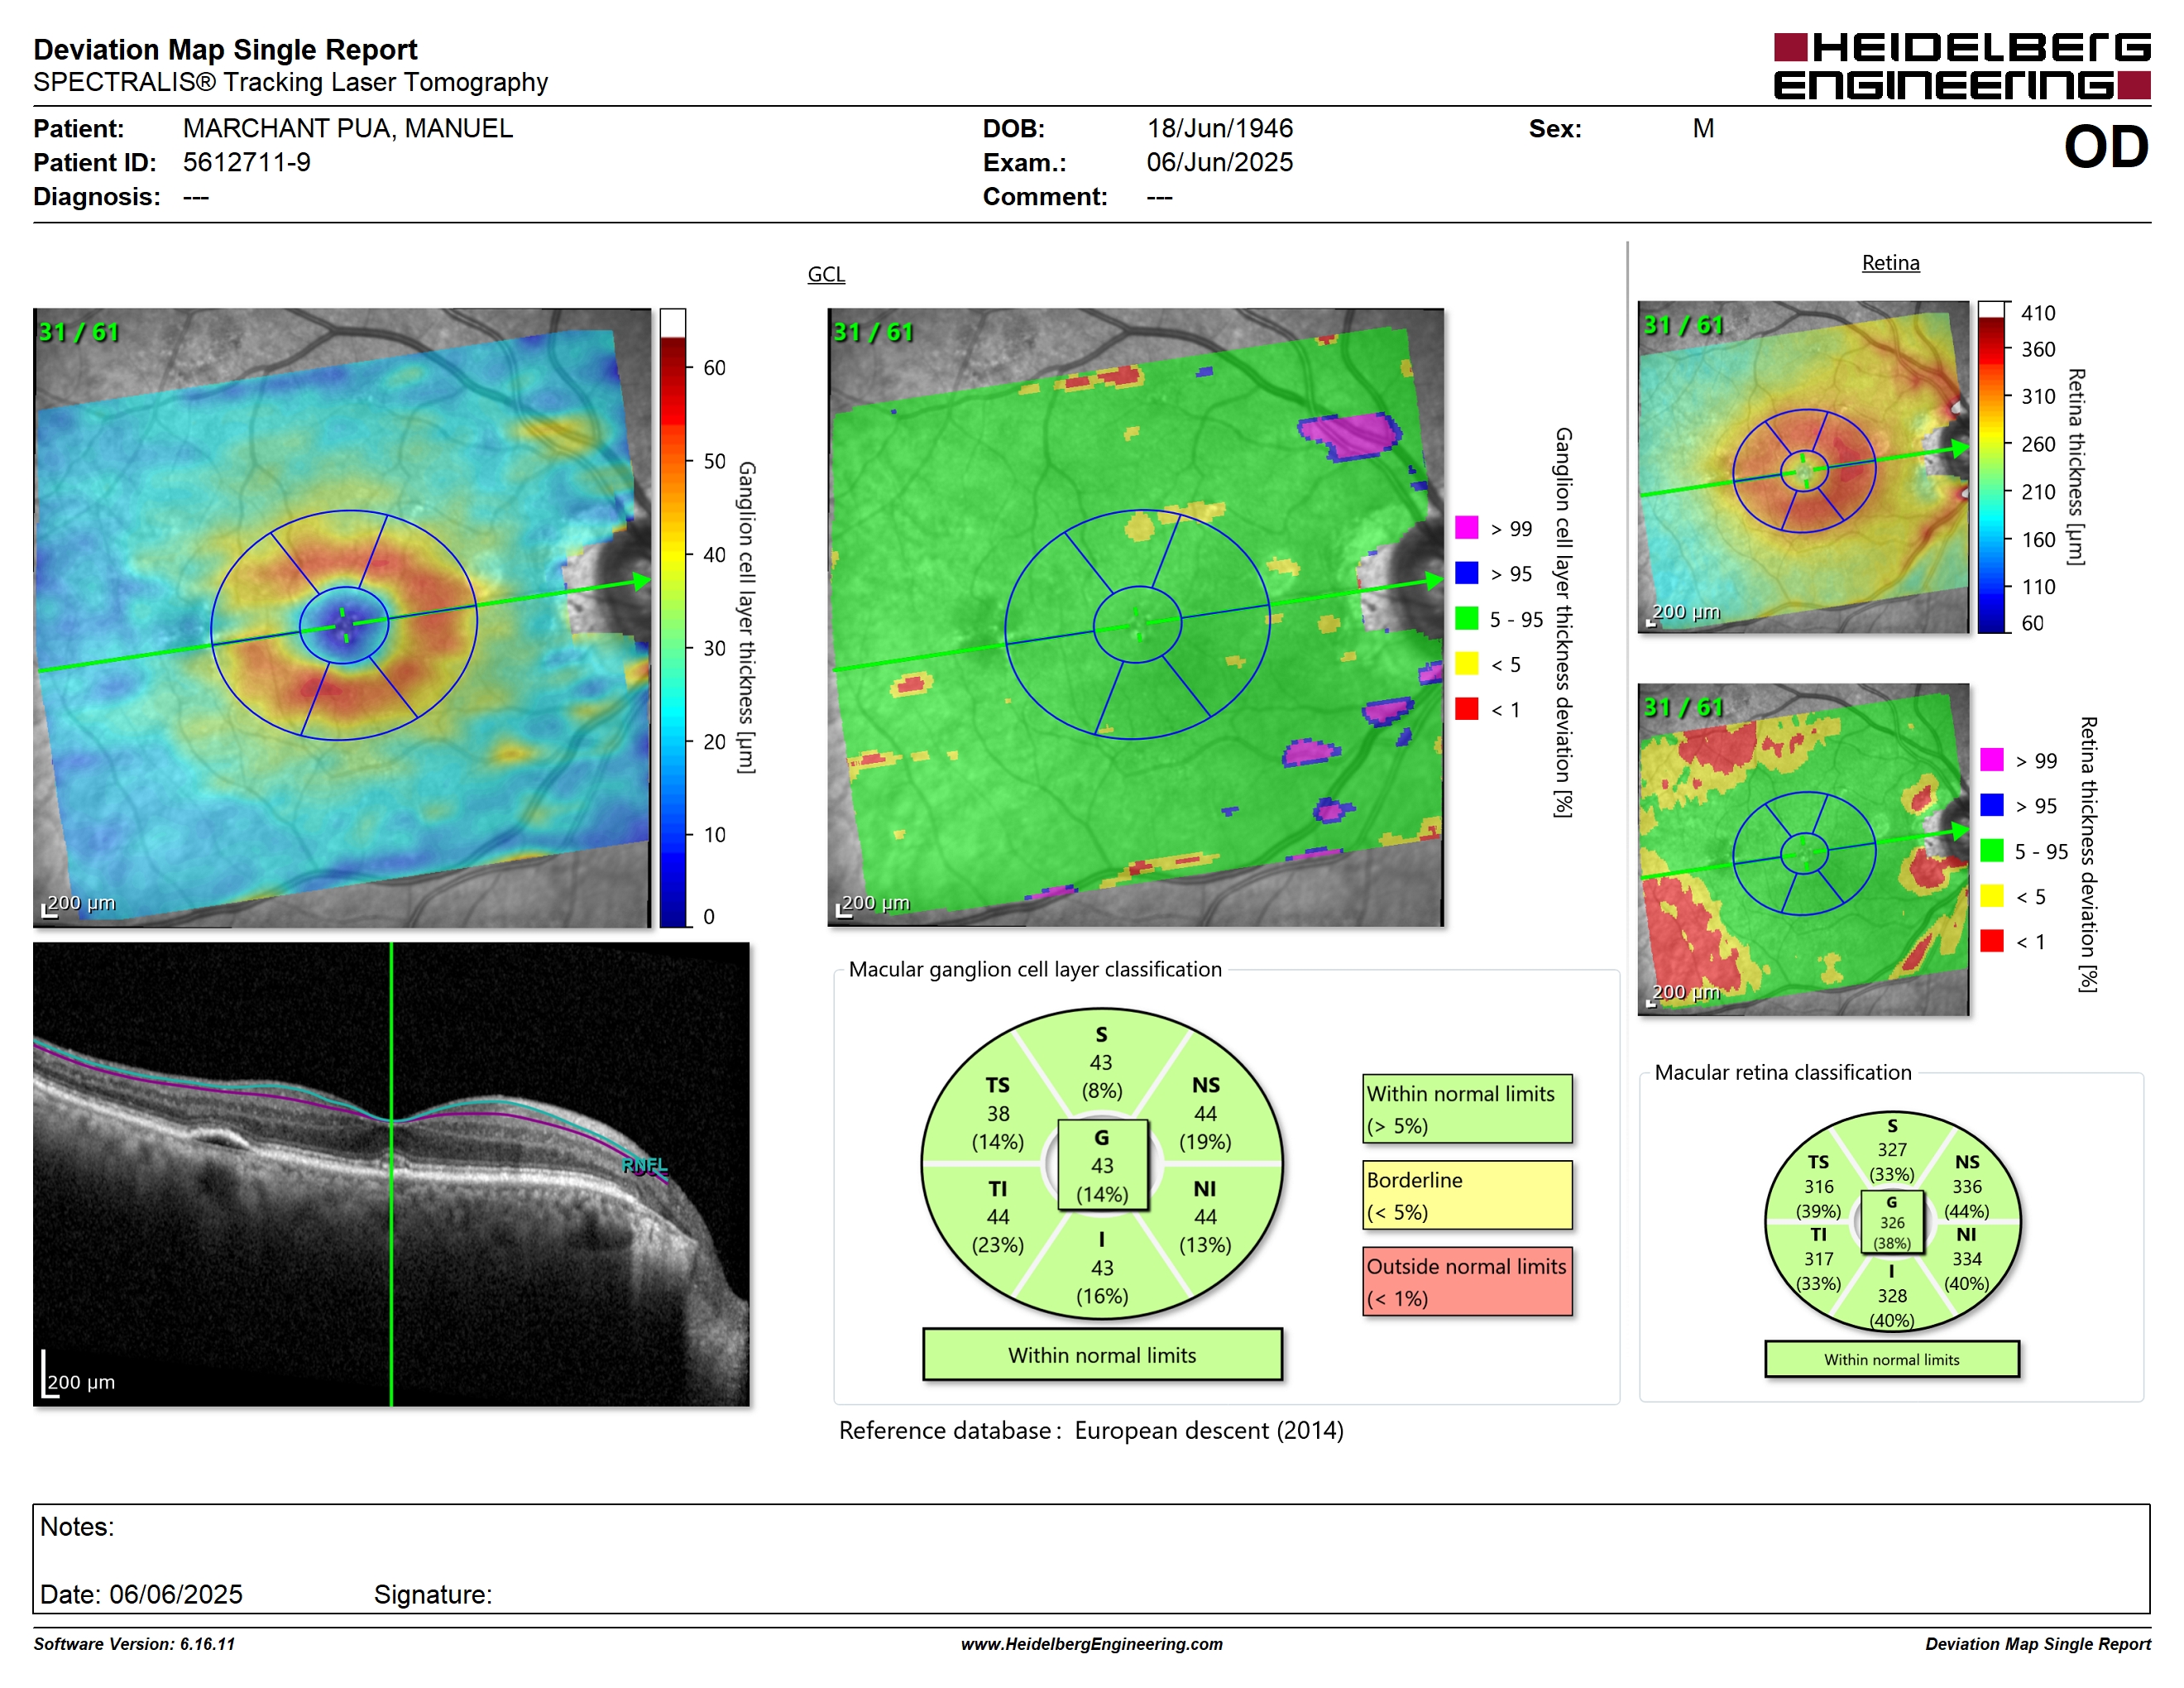Click the www.HeidelbergEngineering.com footer link

[x=1091, y=1644]
